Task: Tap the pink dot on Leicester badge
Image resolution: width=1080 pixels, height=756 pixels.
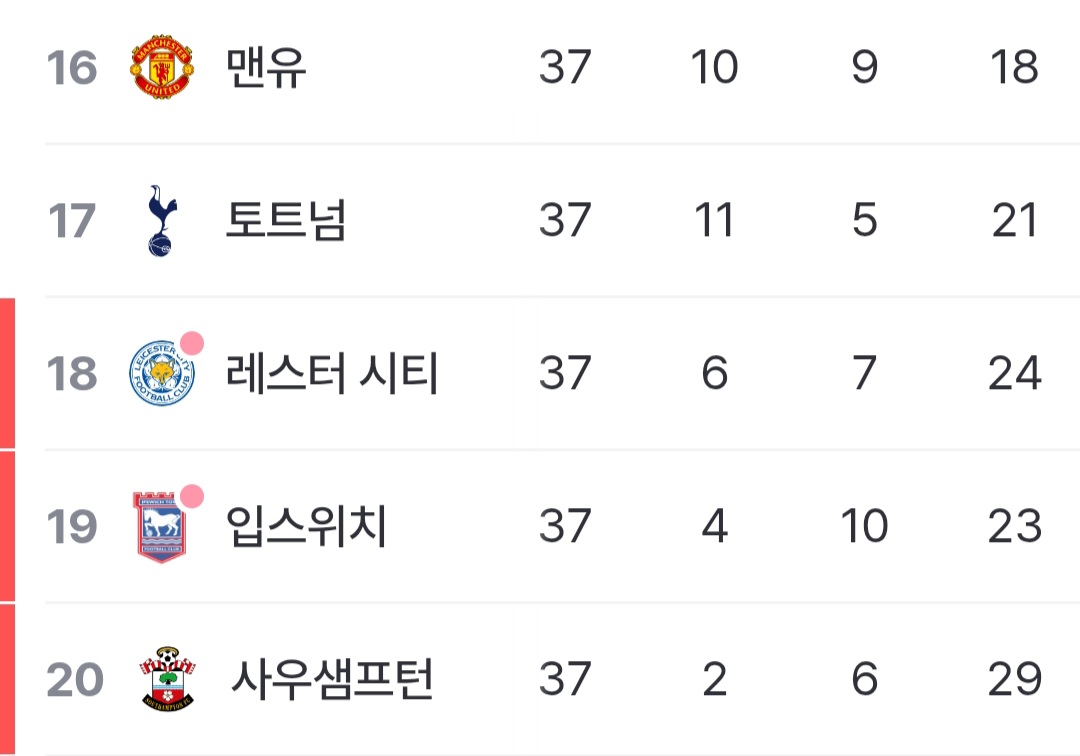Action: coord(191,343)
